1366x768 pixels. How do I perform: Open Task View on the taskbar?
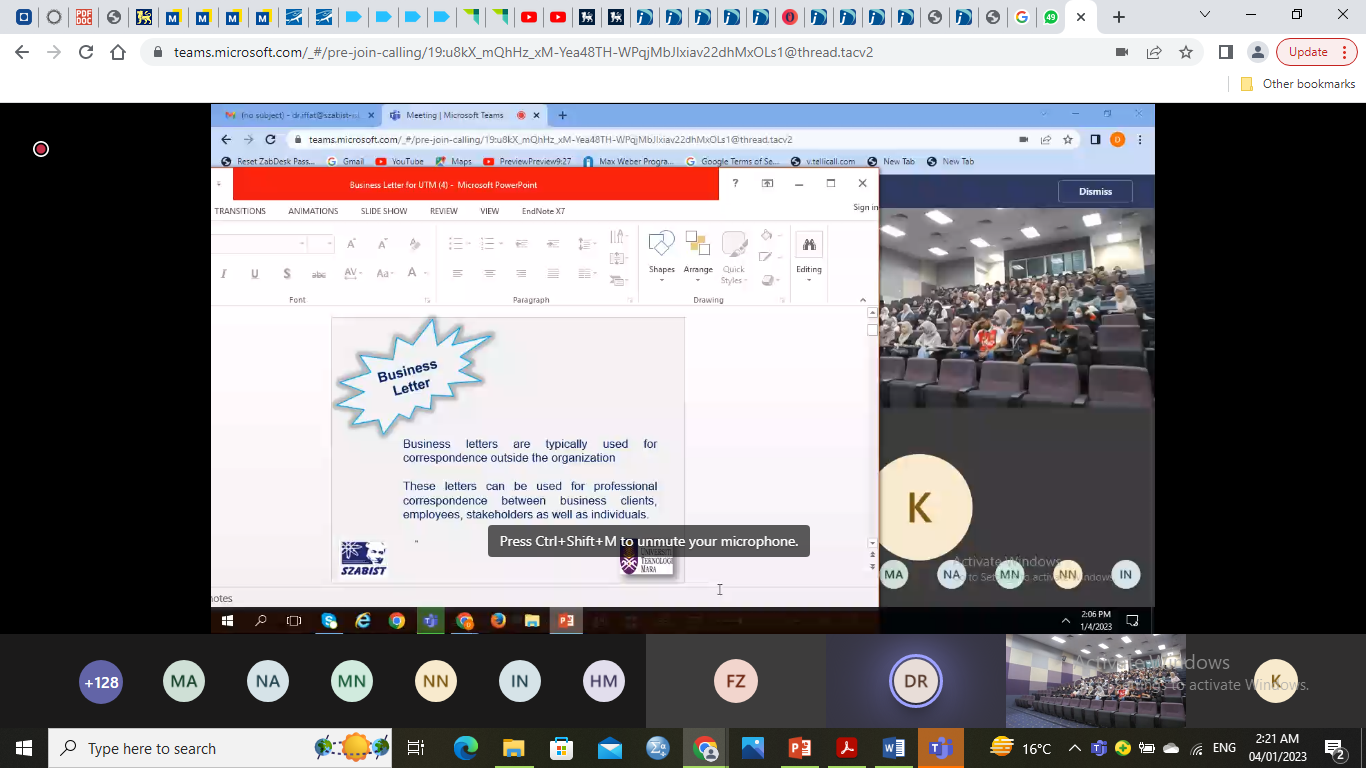416,748
